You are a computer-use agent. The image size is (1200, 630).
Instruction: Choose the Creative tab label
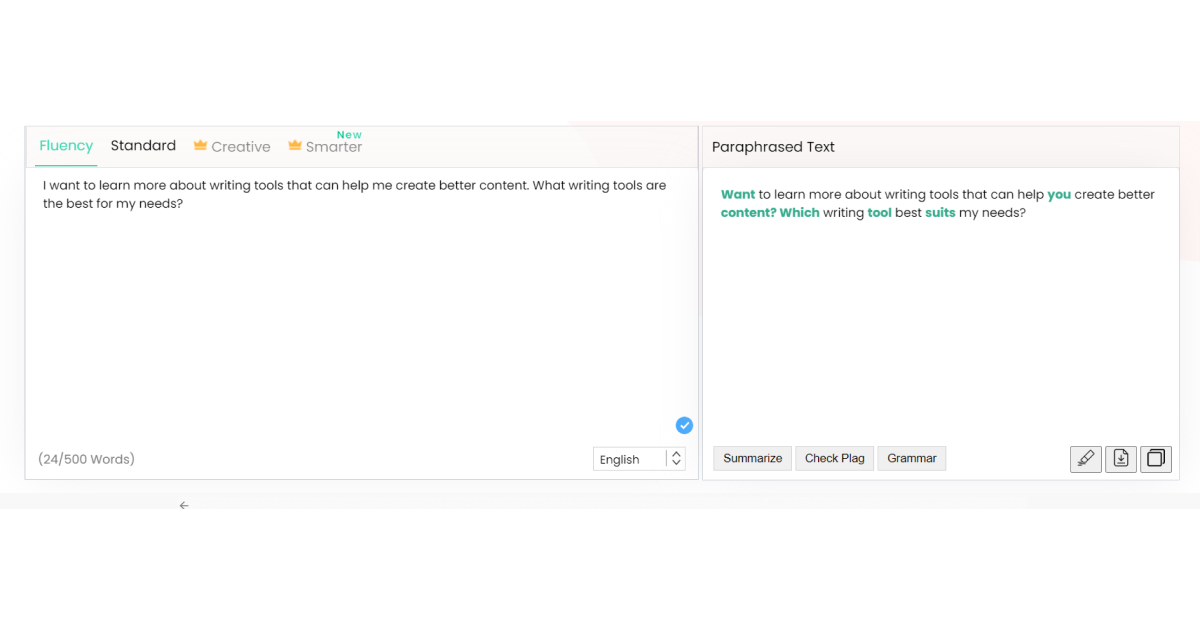[x=241, y=147]
